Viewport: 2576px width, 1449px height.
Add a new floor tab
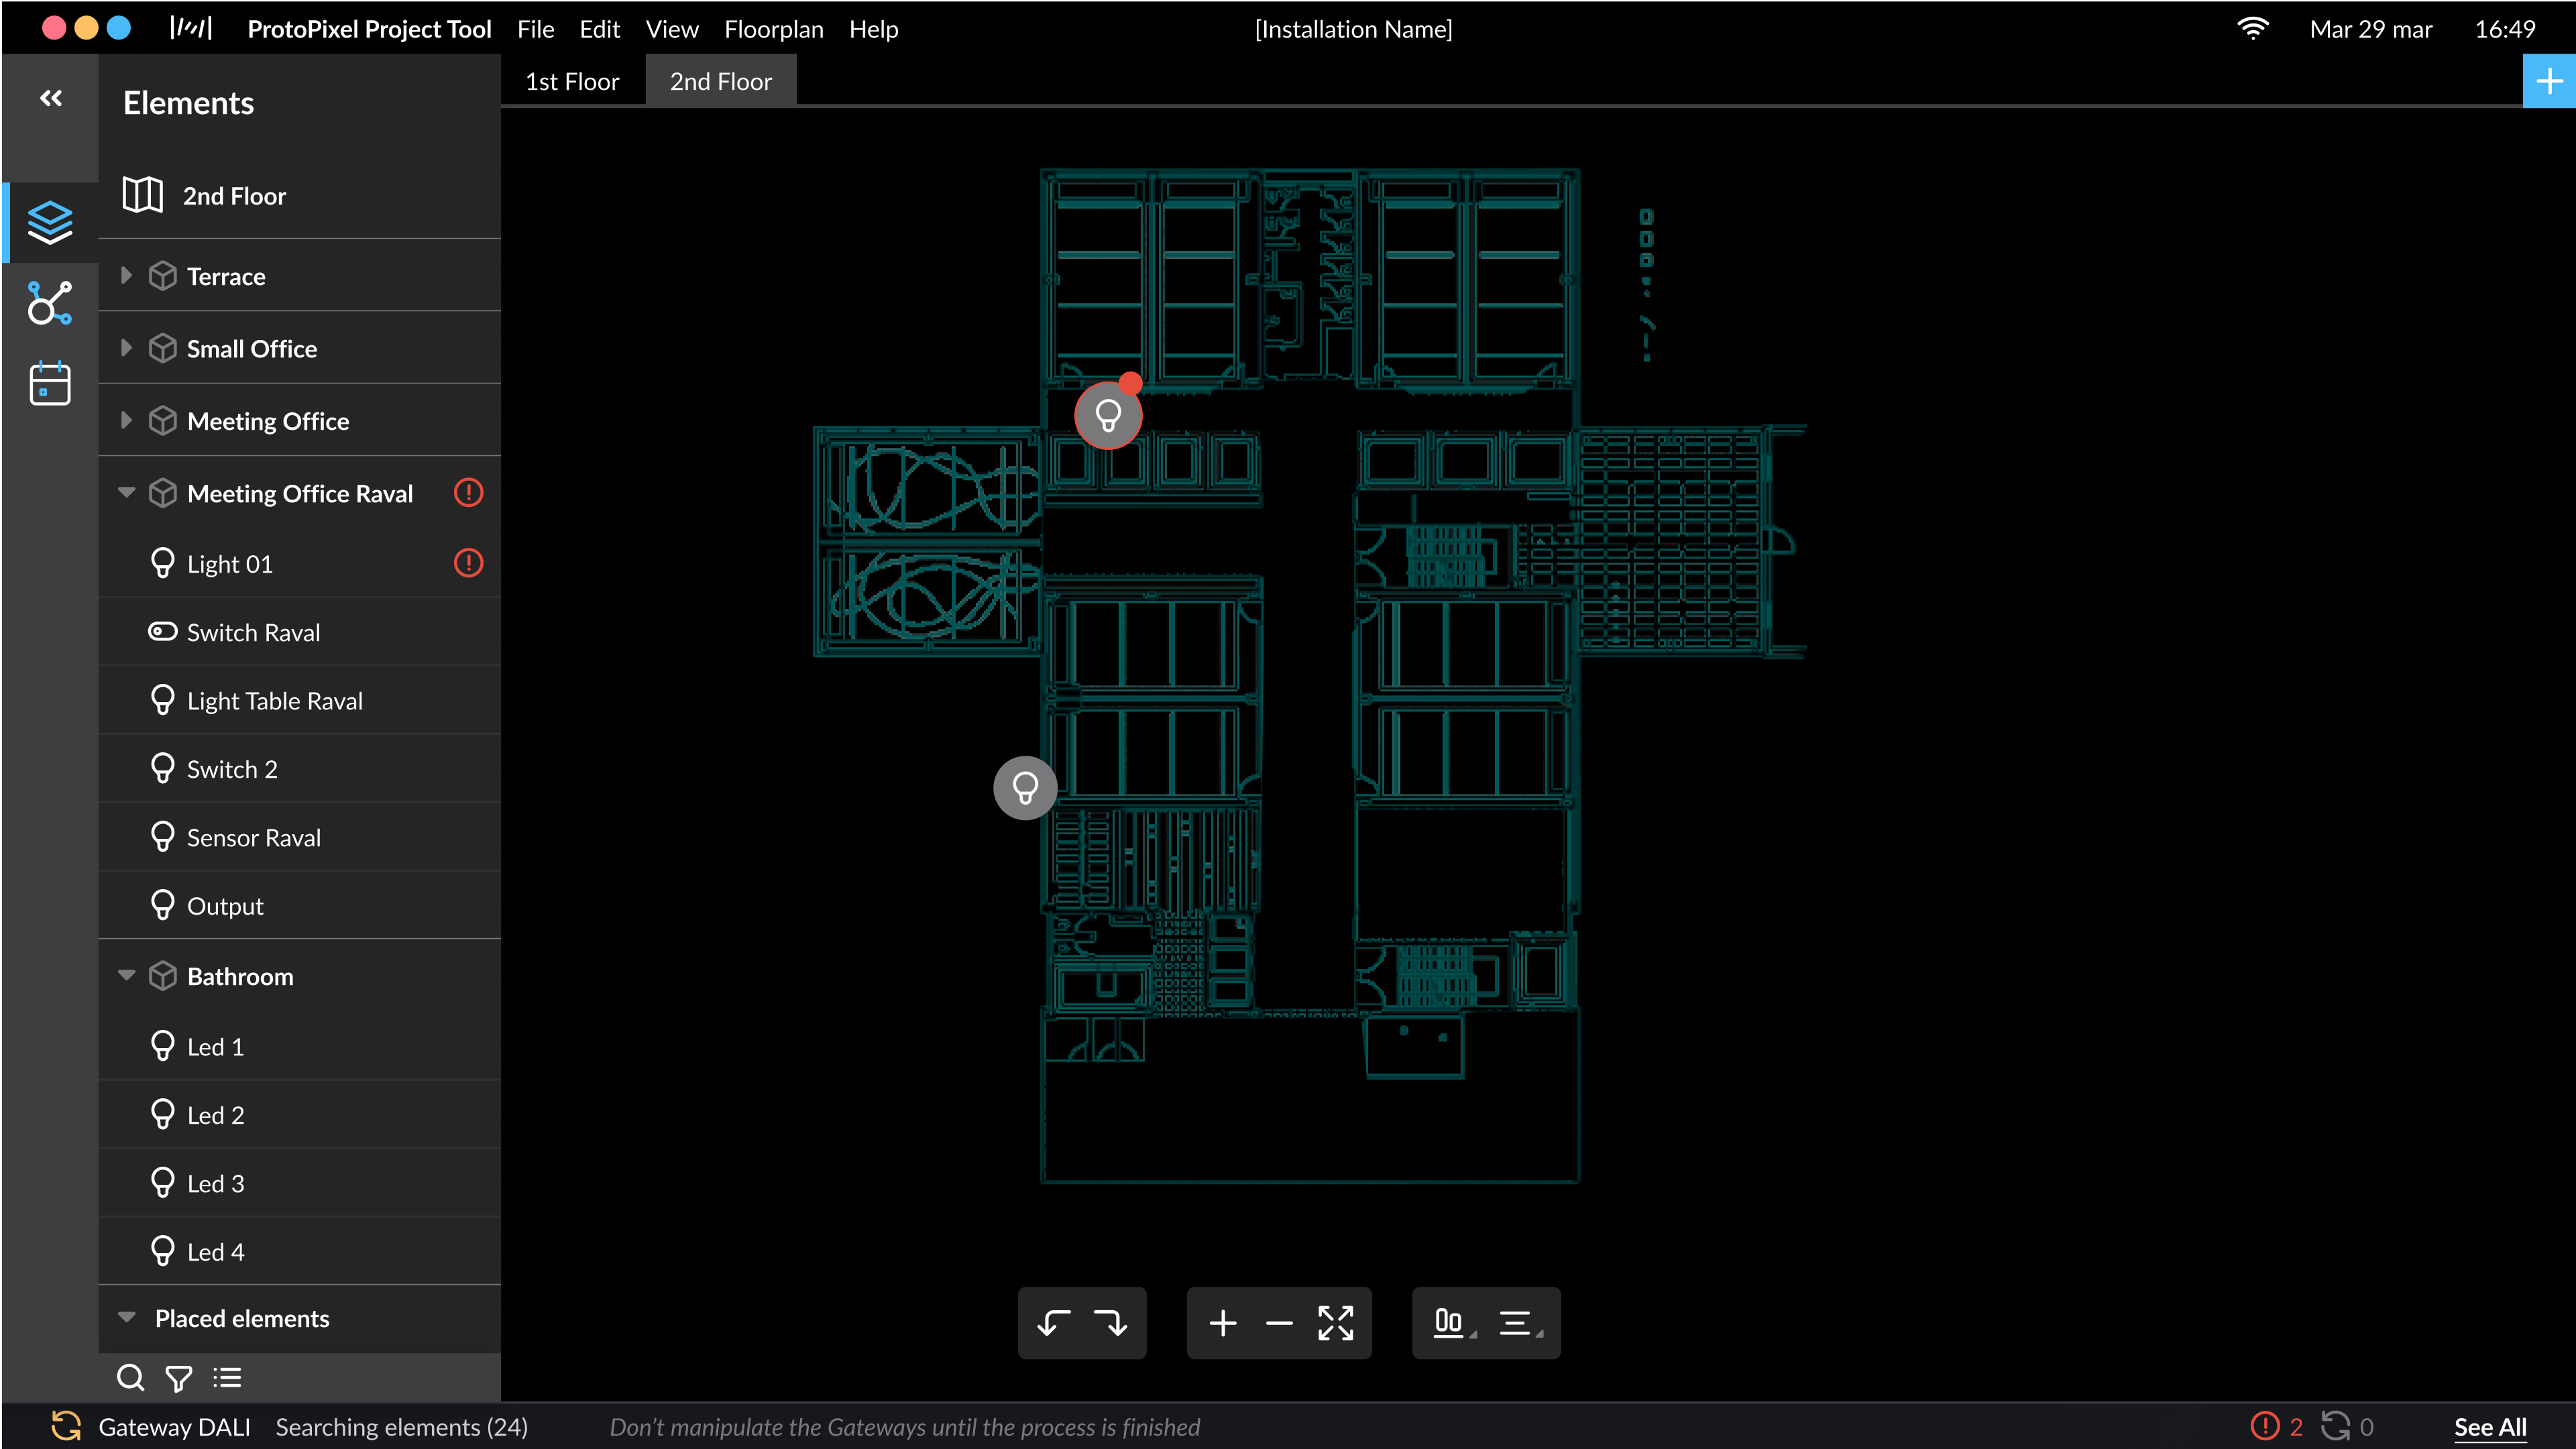pyautogui.click(x=2549, y=81)
